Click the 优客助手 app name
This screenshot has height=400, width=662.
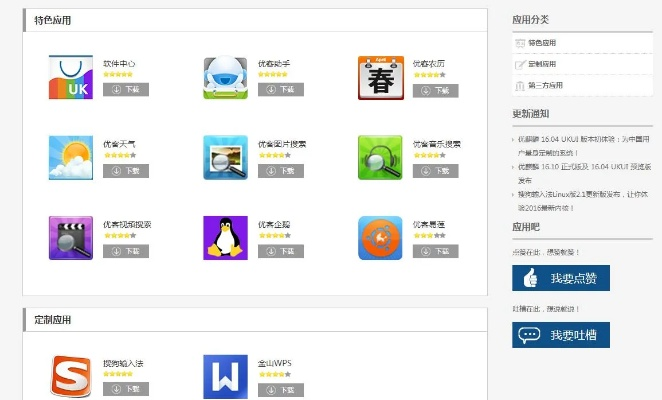click(x=274, y=64)
